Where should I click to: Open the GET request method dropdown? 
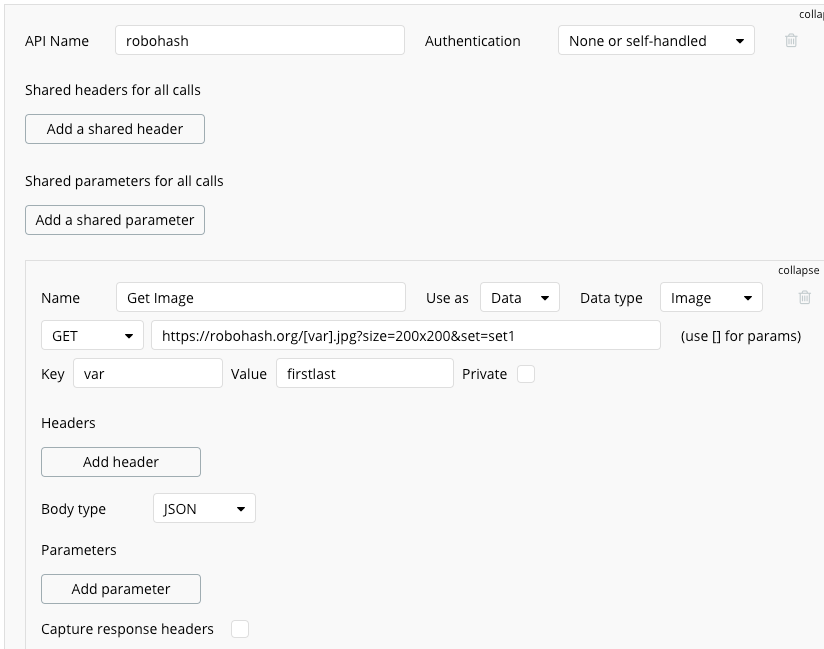91,335
